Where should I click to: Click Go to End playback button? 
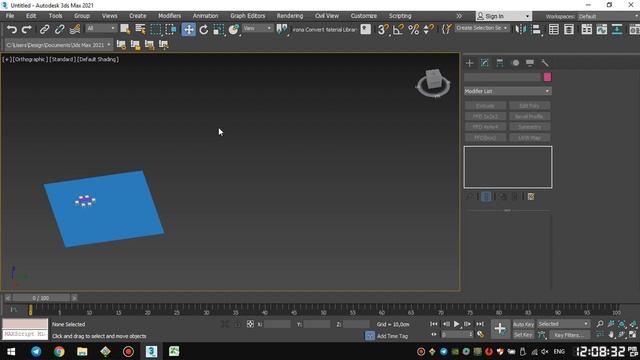tap(480, 324)
